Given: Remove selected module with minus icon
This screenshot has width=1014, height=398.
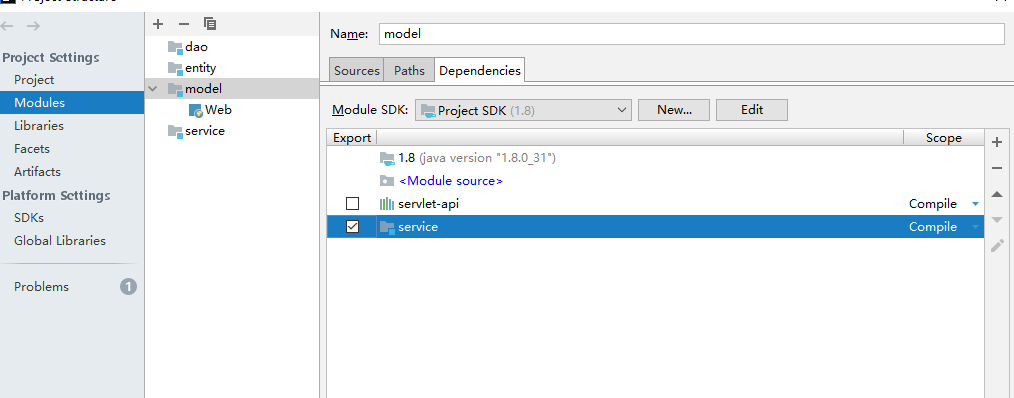Looking at the screenshot, I should [x=184, y=24].
